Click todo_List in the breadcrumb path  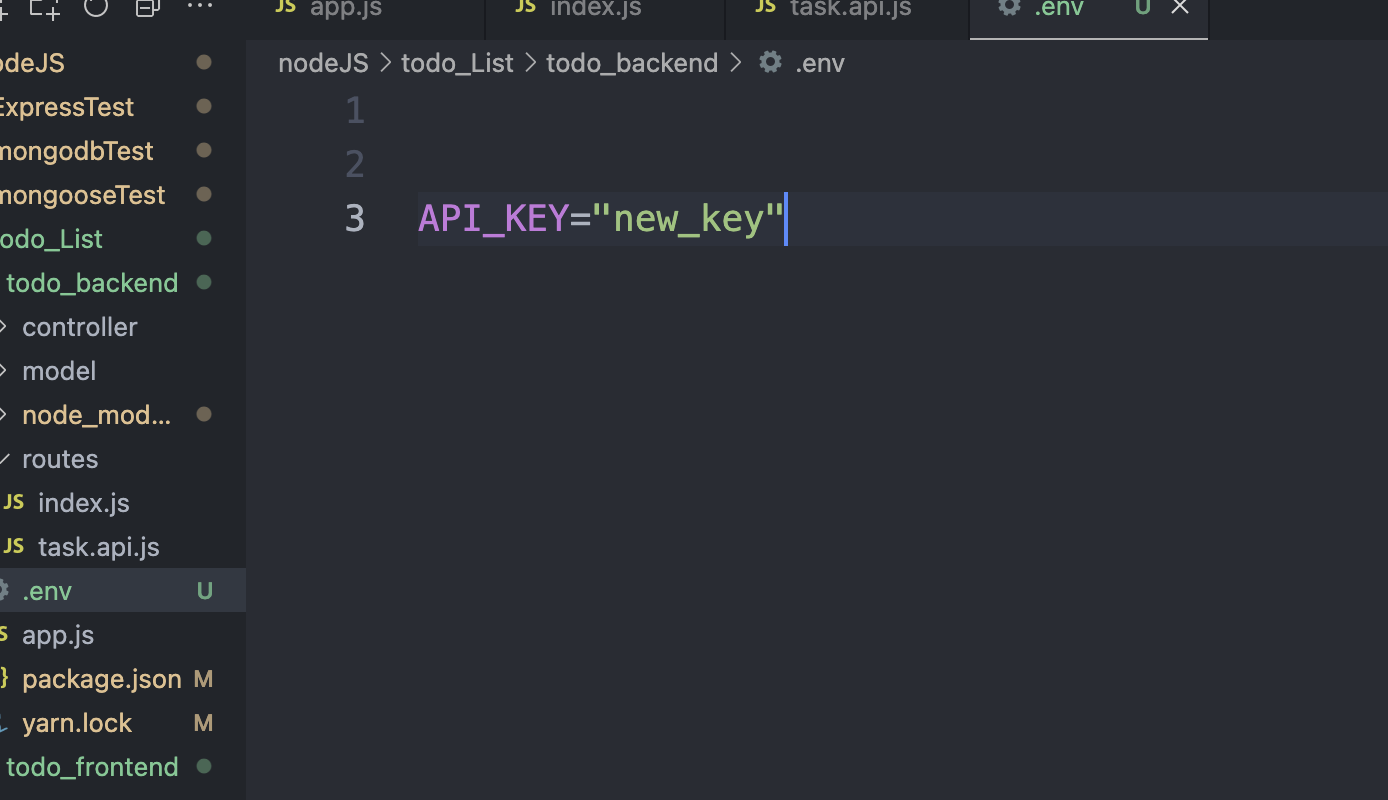(457, 63)
